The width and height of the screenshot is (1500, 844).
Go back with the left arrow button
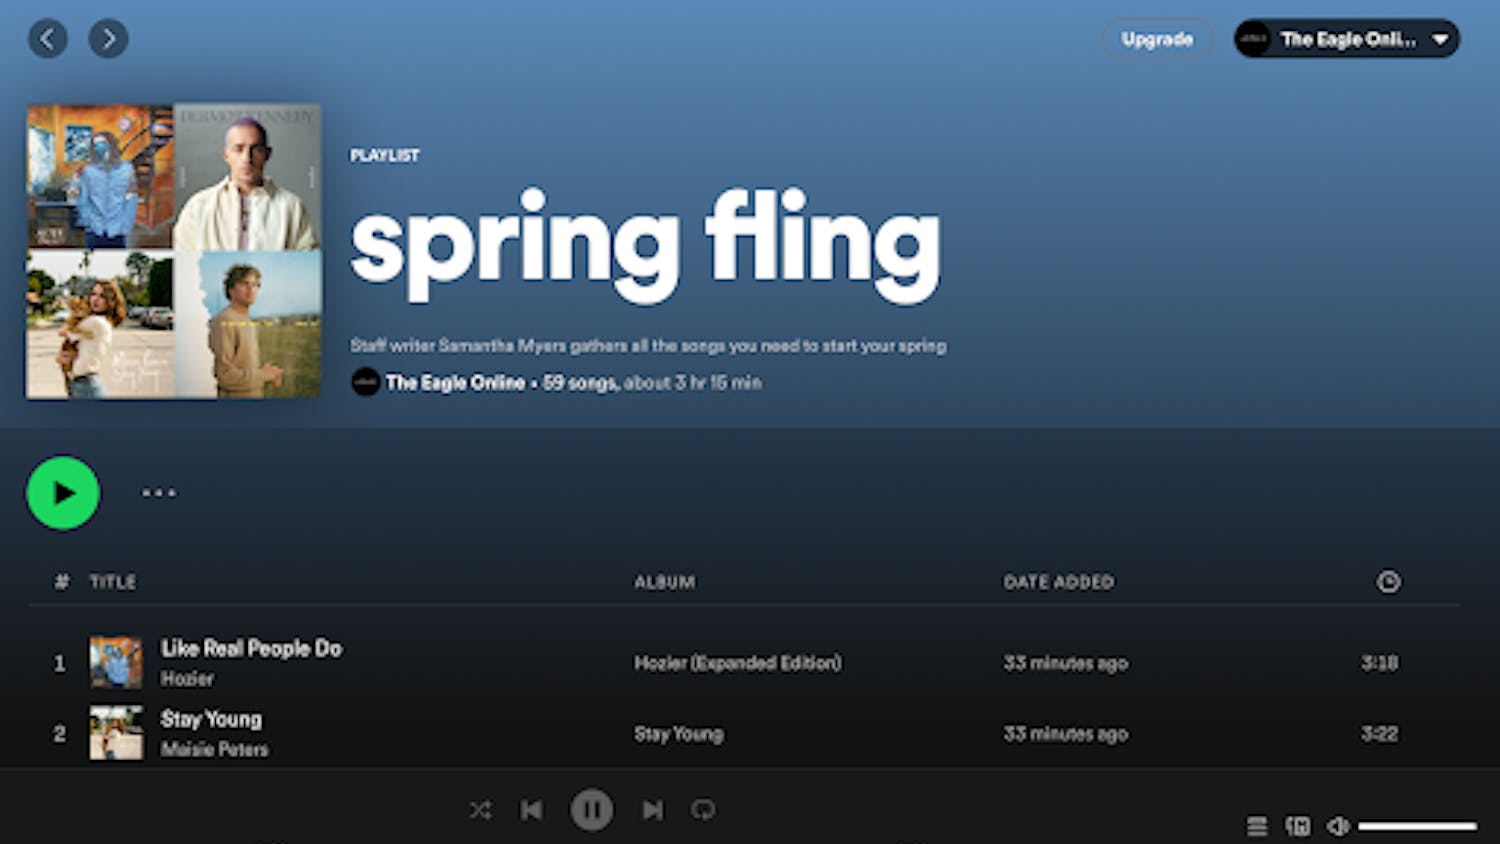pos(47,39)
